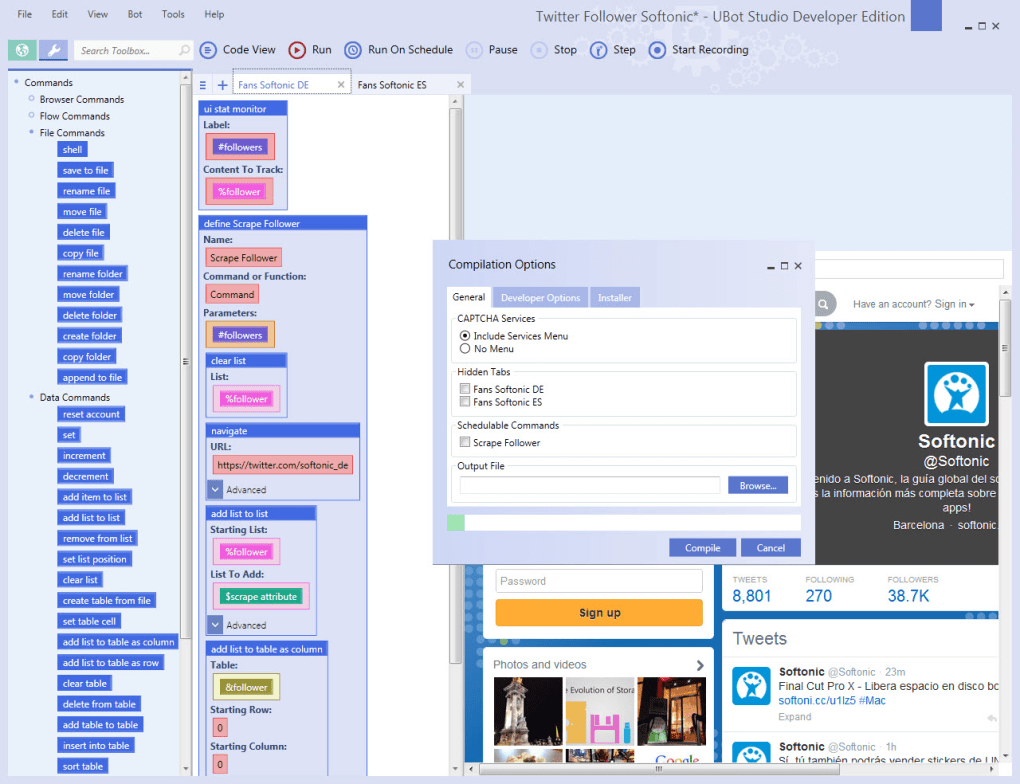Click the search magnifier in Search Toolbox
Image resolution: width=1020 pixels, height=784 pixels.
click(184, 50)
